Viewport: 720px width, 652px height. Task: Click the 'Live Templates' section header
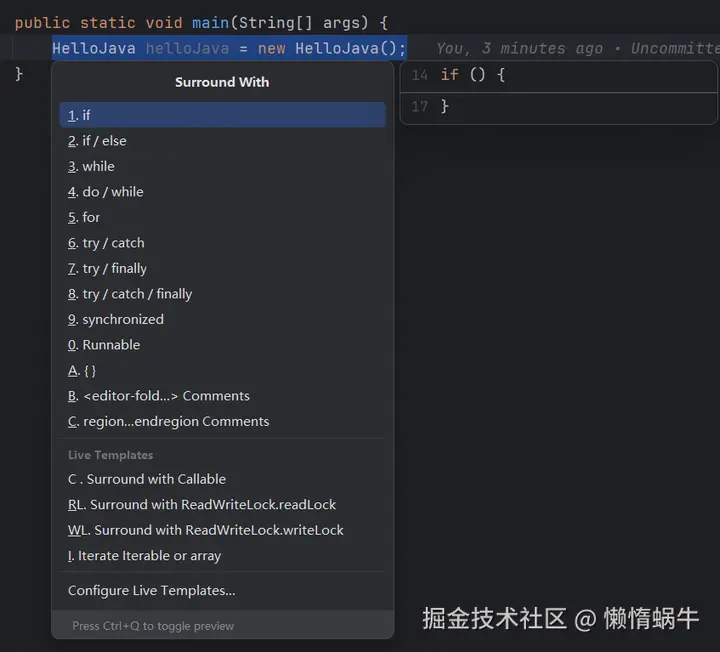click(x=111, y=455)
